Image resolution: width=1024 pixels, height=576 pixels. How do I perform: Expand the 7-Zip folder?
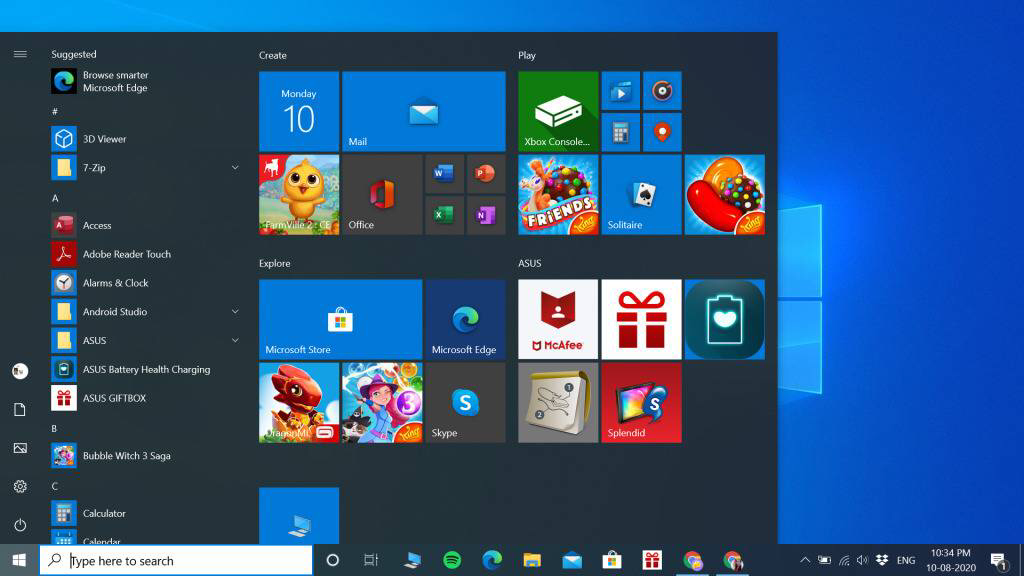point(235,168)
